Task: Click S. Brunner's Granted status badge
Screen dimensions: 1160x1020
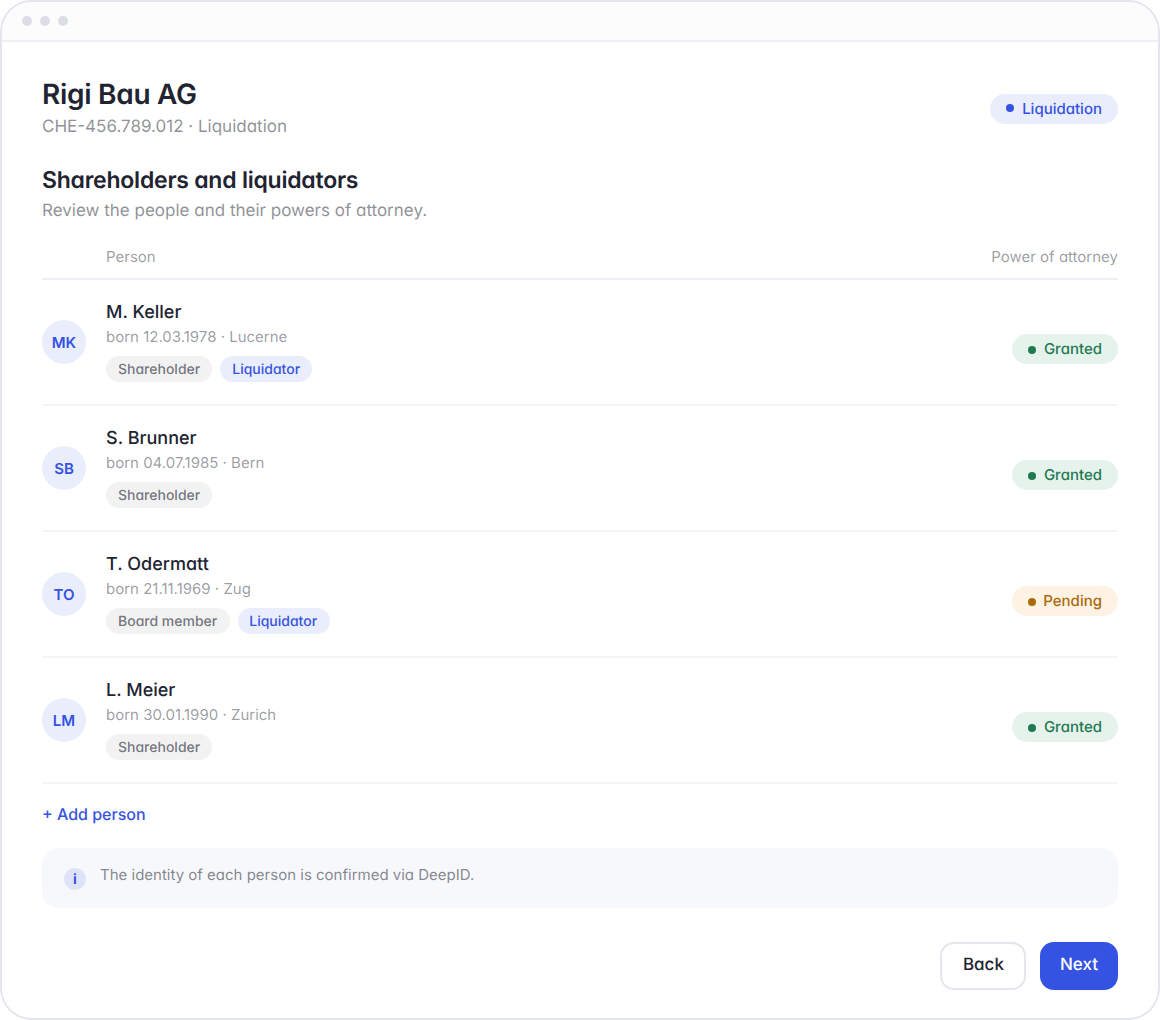Action: [x=1065, y=475]
